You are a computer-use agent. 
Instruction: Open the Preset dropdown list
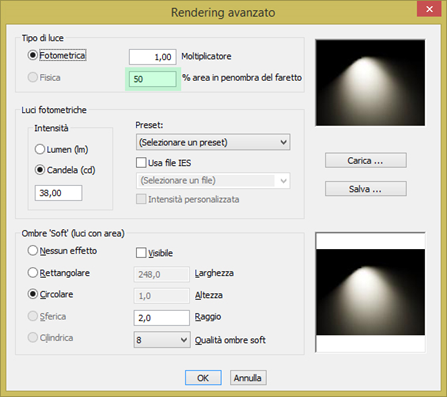pyautogui.click(x=213, y=142)
